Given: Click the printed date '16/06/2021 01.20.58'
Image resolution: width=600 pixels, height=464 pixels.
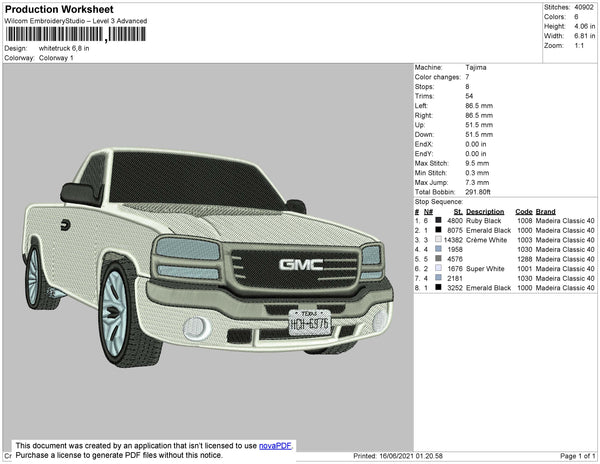Looking at the screenshot, I should (411, 456).
